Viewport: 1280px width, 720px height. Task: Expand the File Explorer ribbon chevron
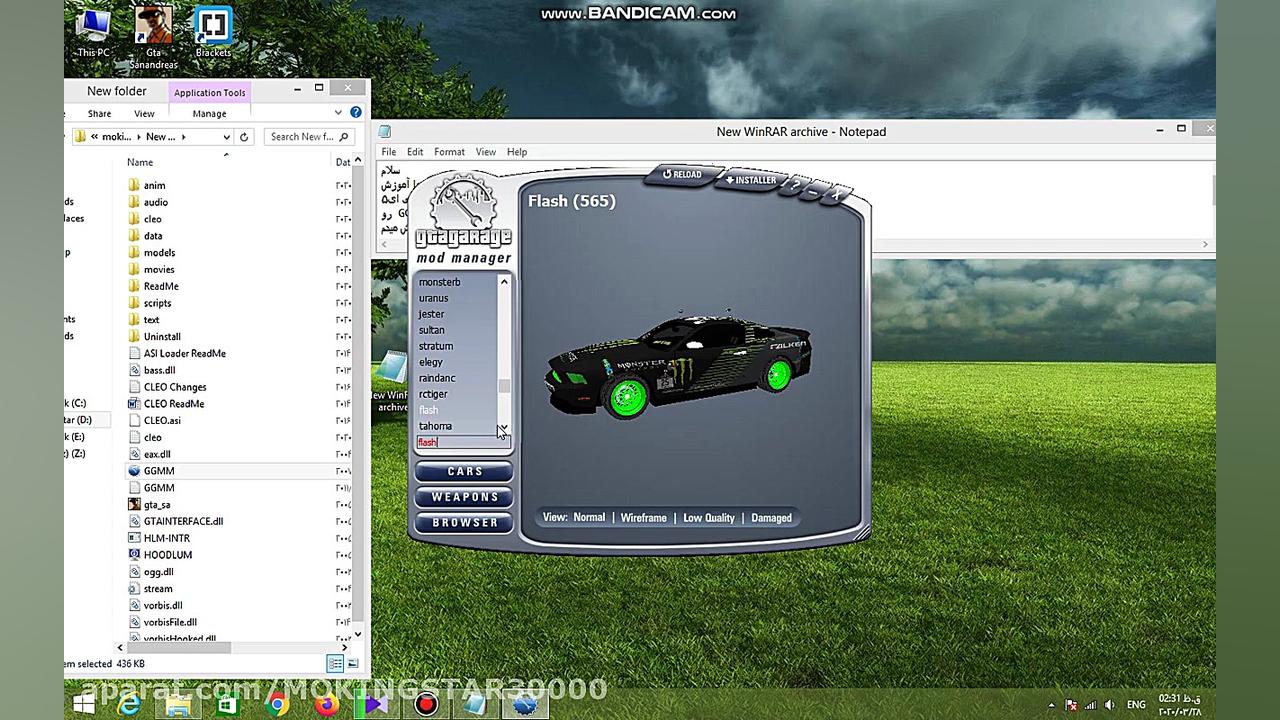pyautogui.click(x=338, y=113)
